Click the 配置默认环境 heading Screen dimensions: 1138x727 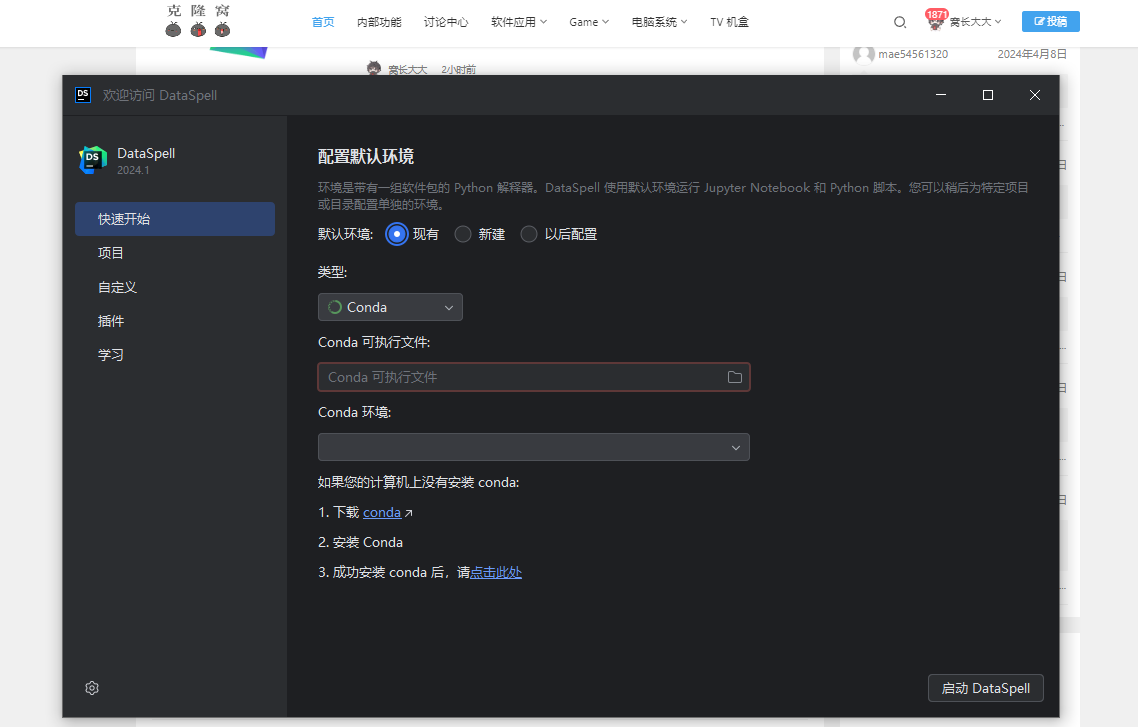pyautogui.click(x=366, y=156)
